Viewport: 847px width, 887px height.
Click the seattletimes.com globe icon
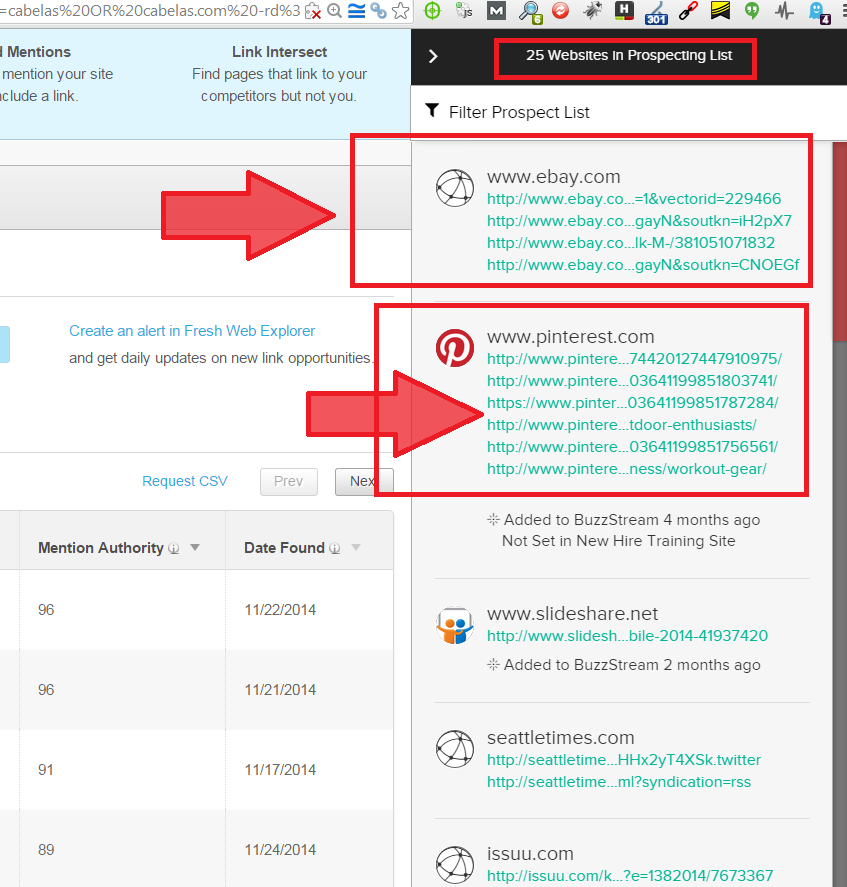pos(455,749)
